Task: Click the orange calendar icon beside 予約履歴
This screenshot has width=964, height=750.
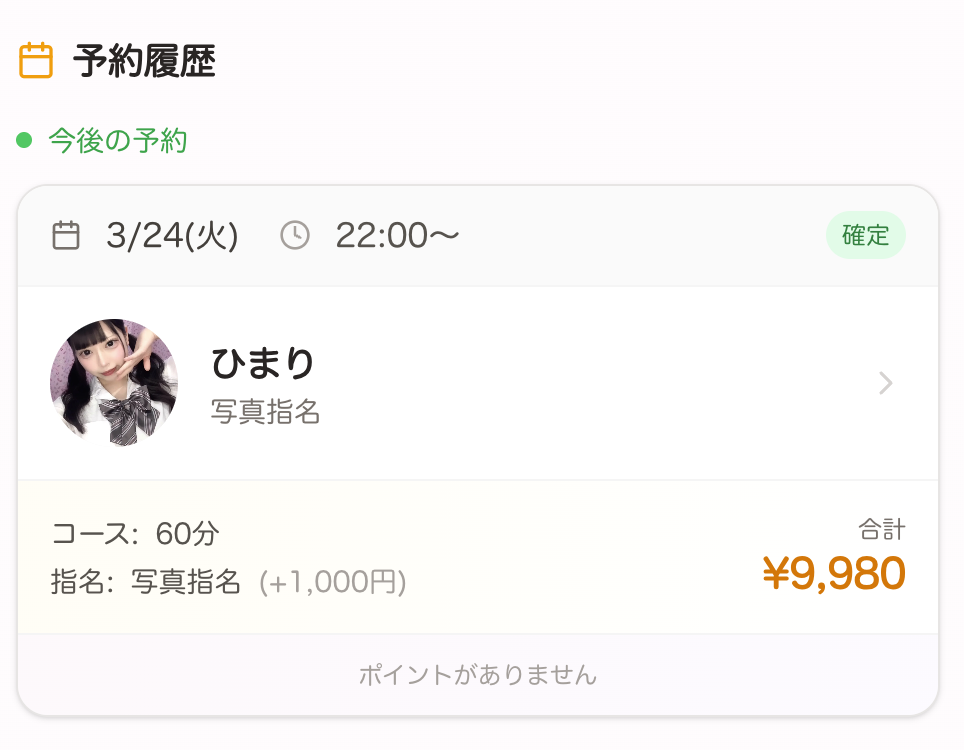Action: 36,61
